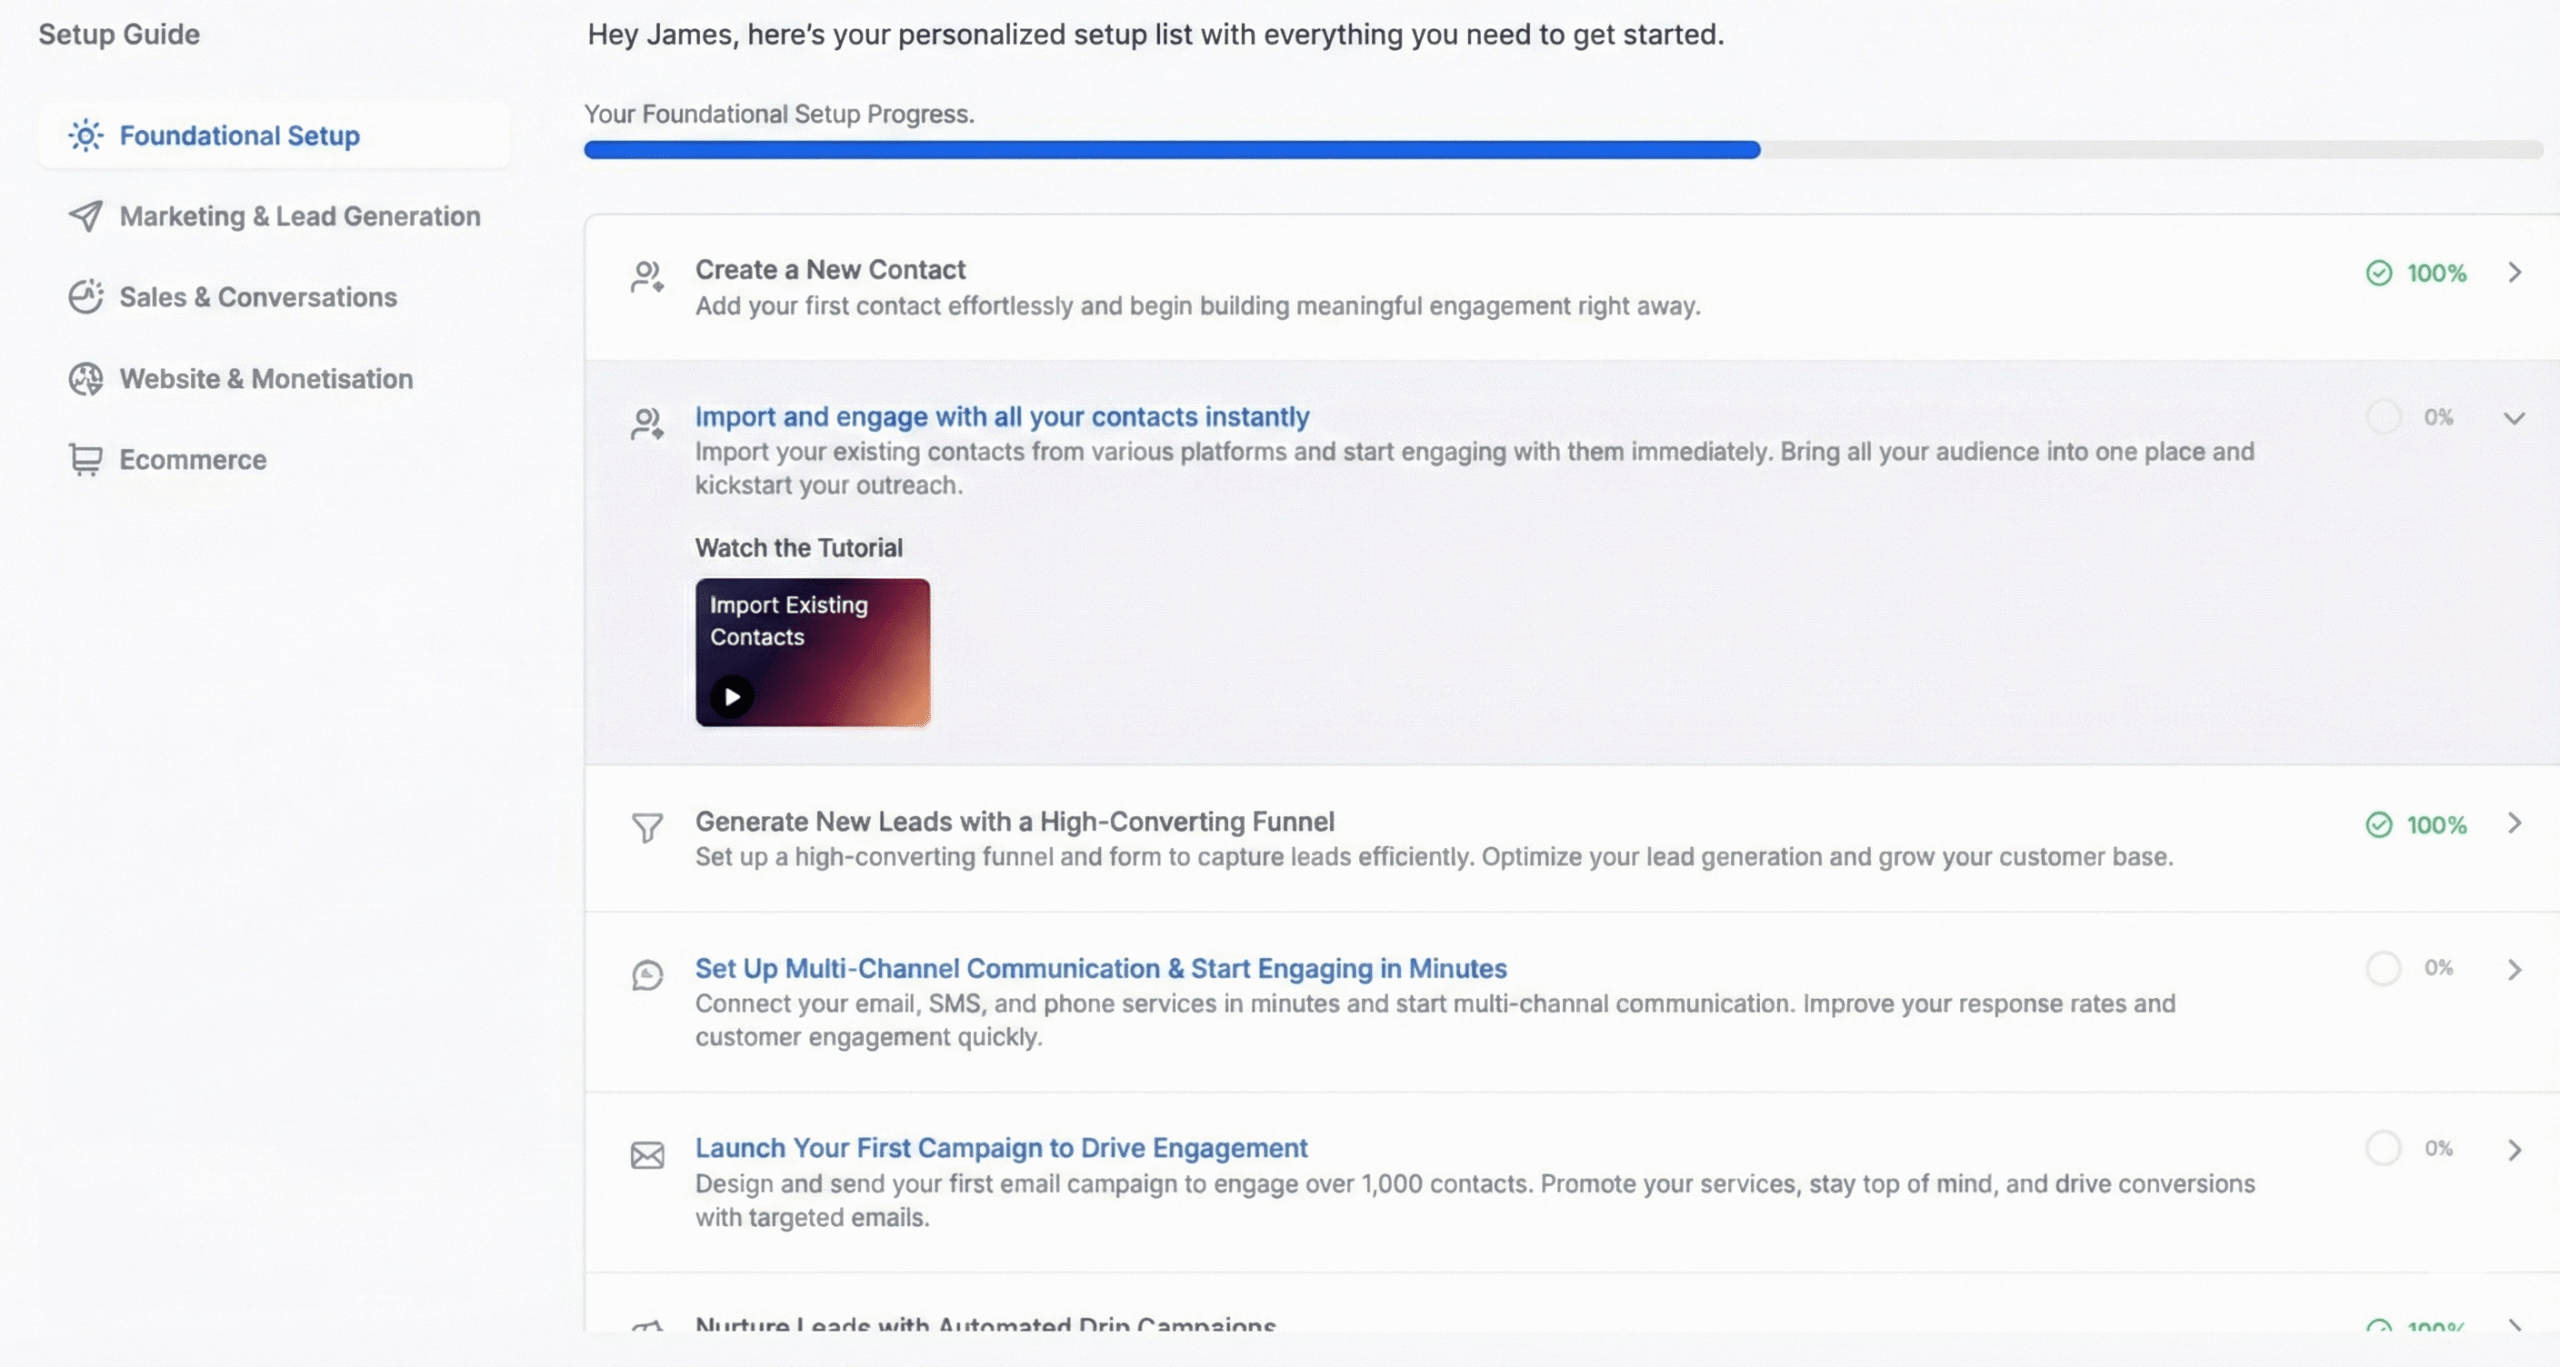
Task: Click 0% label on Import contacts row
Action: [2438, 417]
